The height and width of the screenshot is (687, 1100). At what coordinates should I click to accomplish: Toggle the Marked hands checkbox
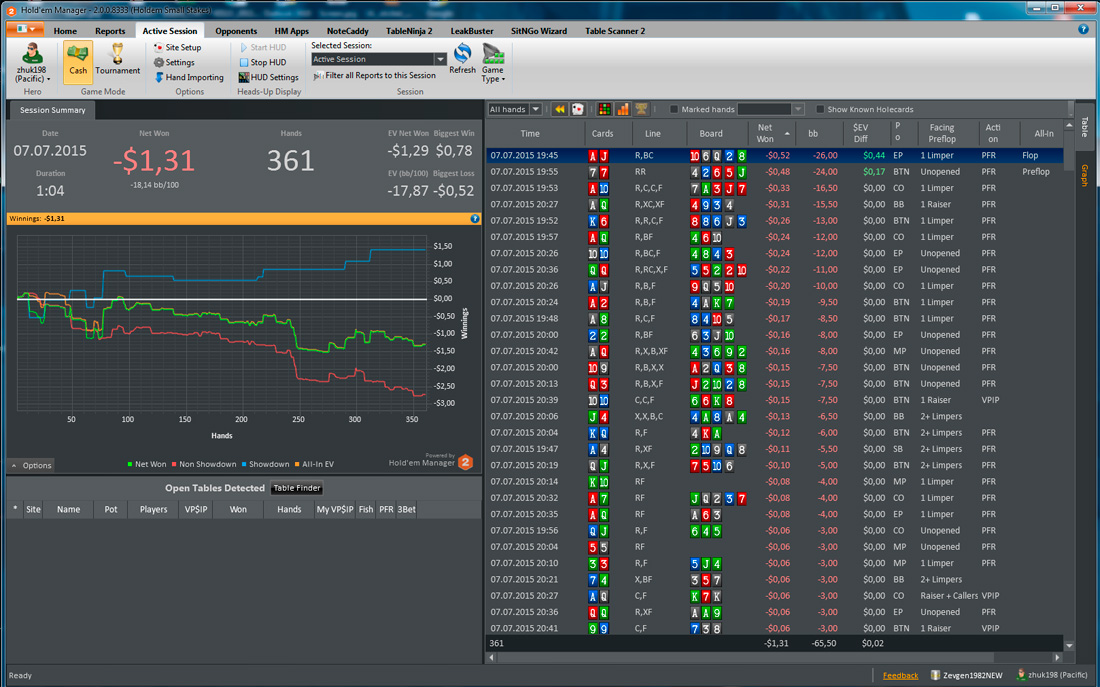tap(674, 109)
